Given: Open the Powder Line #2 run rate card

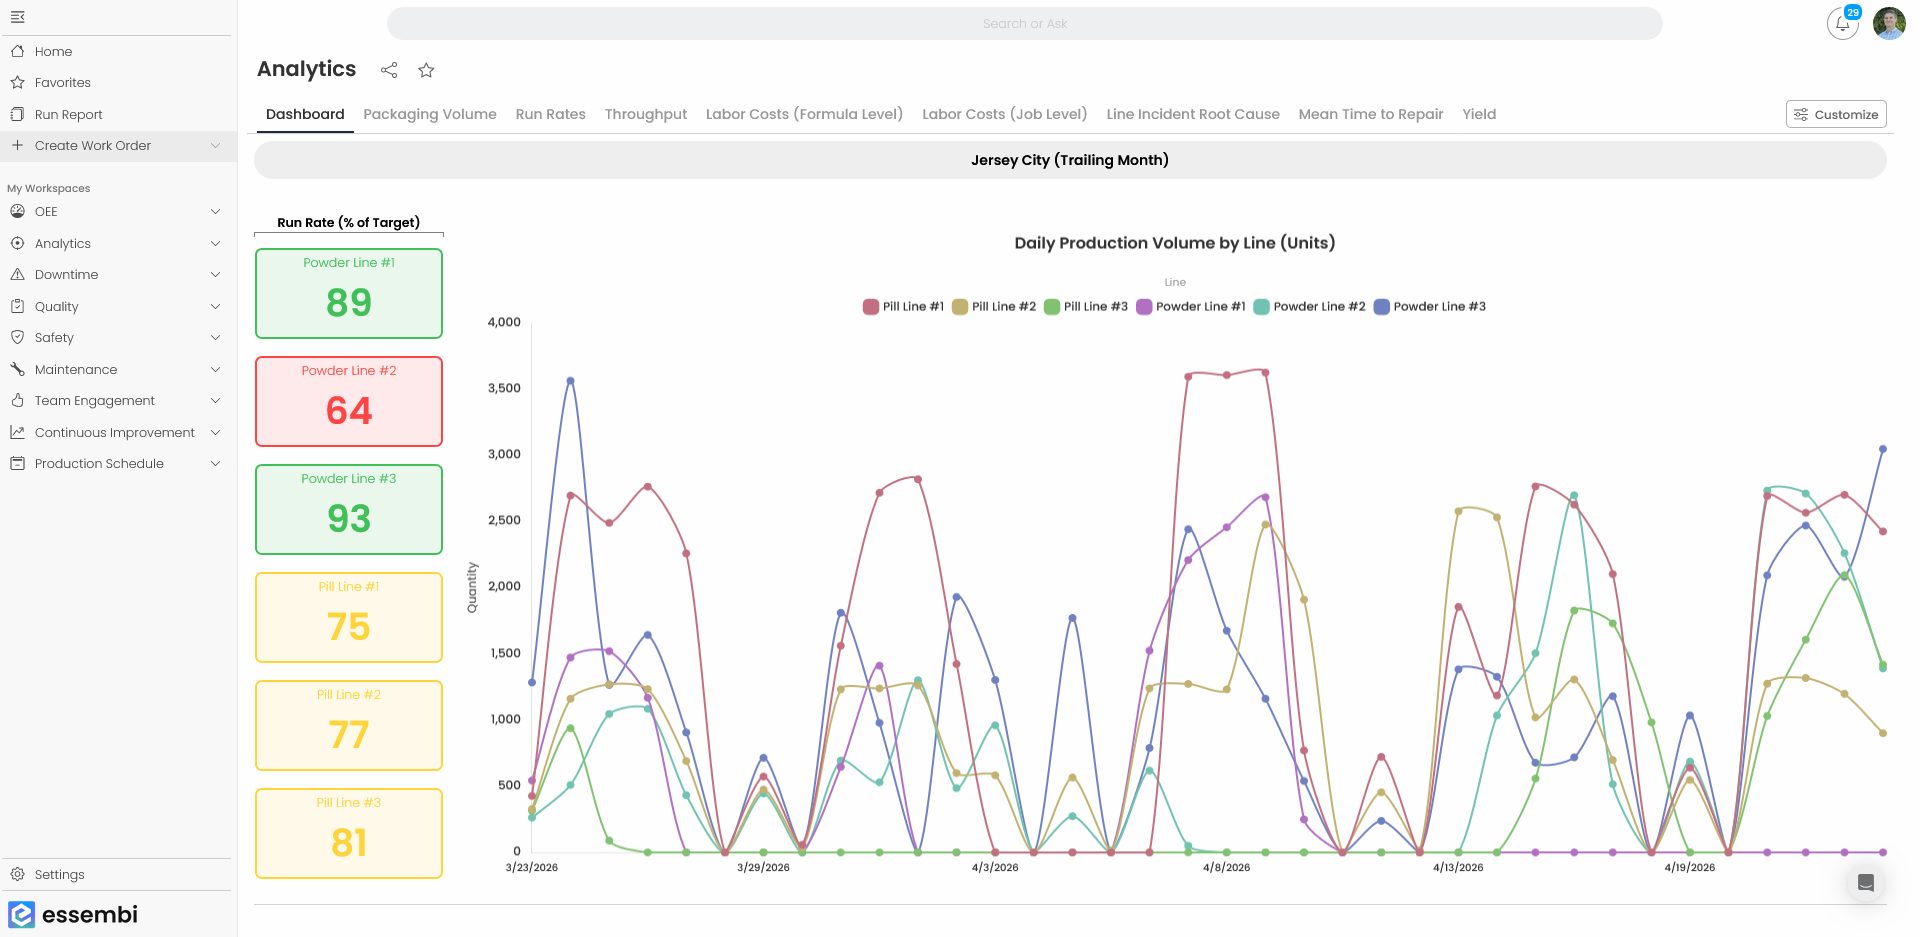Looking at the screenshot, I should (349, 401).
